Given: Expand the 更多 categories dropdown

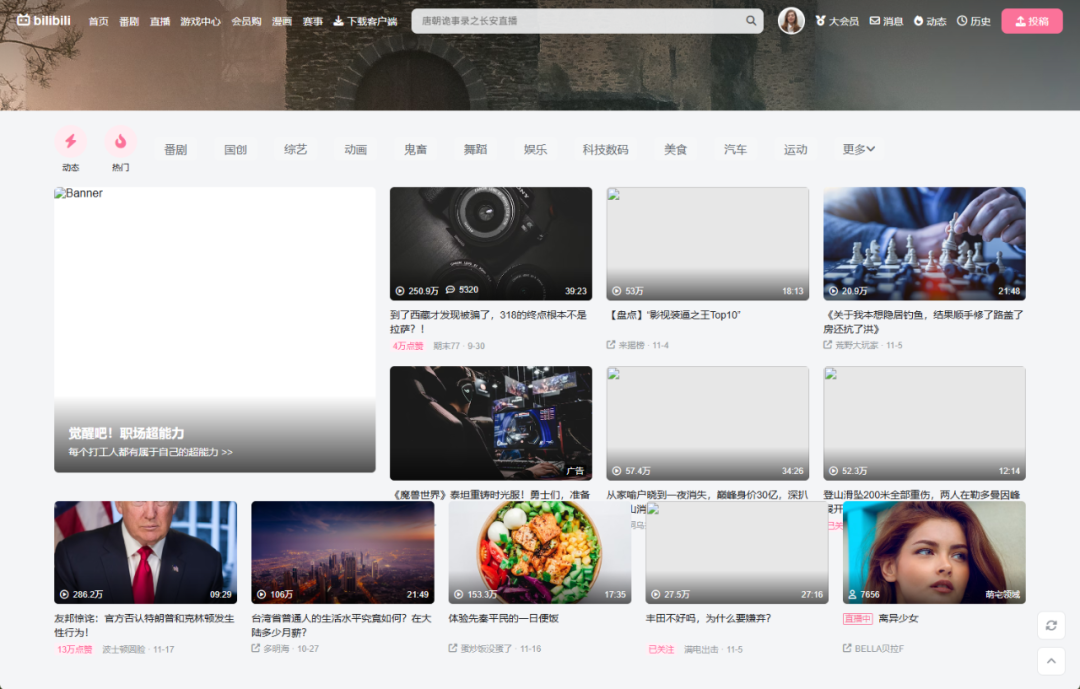Looking at the screenshot, I should pos(858,149).
